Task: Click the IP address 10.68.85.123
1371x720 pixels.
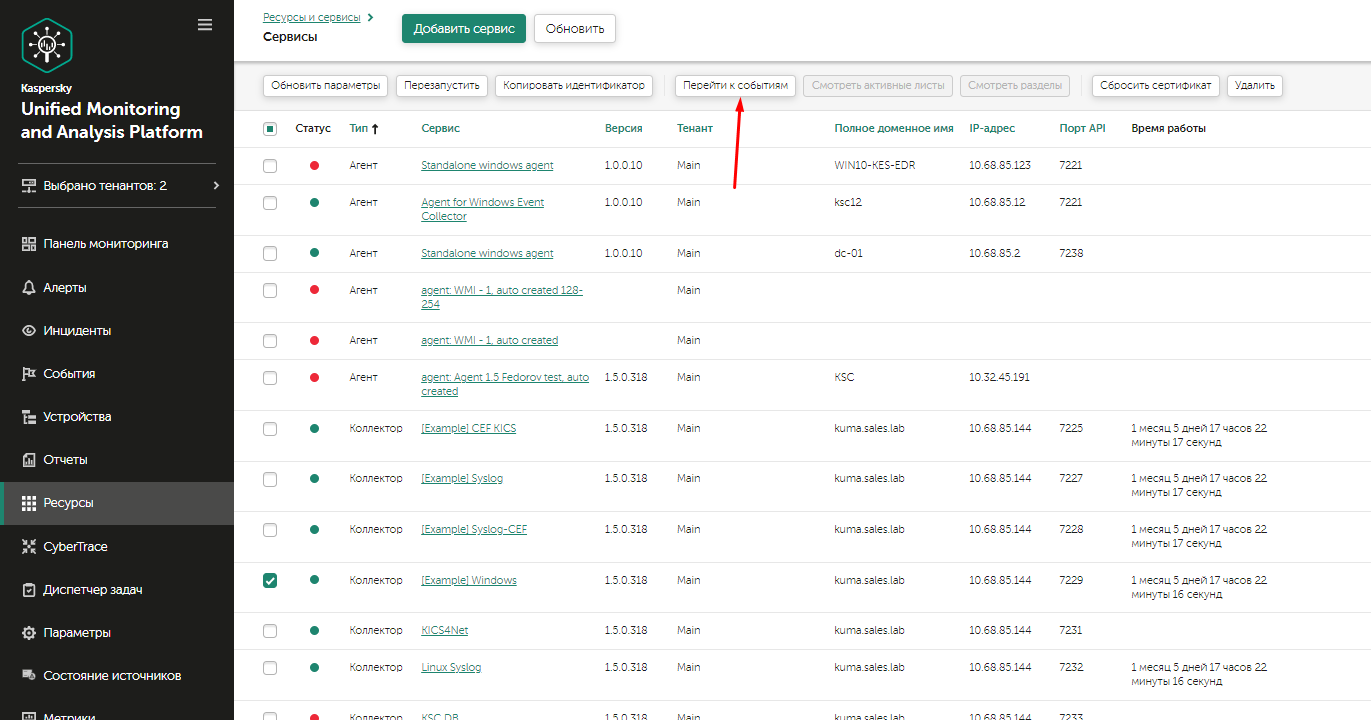Action: click(x=1000, y=166)
